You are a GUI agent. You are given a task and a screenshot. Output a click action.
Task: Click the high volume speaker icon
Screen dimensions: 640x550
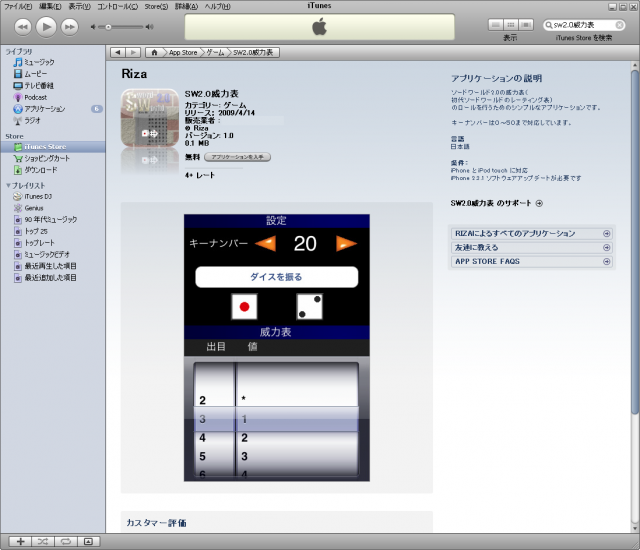coord(149,27)
